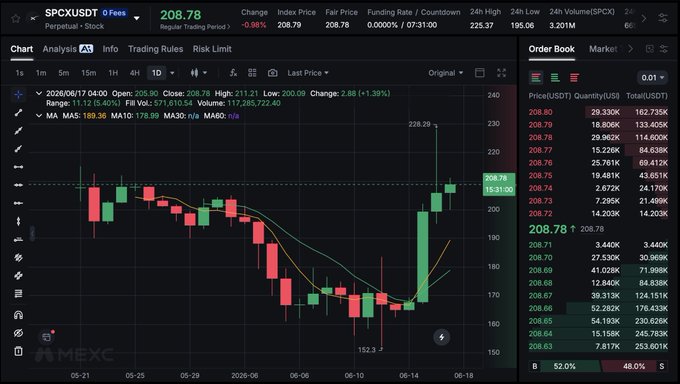Switch to the Chart tab
The height and width of the screenshot is (384, 680).
click(x=22, y=49)
